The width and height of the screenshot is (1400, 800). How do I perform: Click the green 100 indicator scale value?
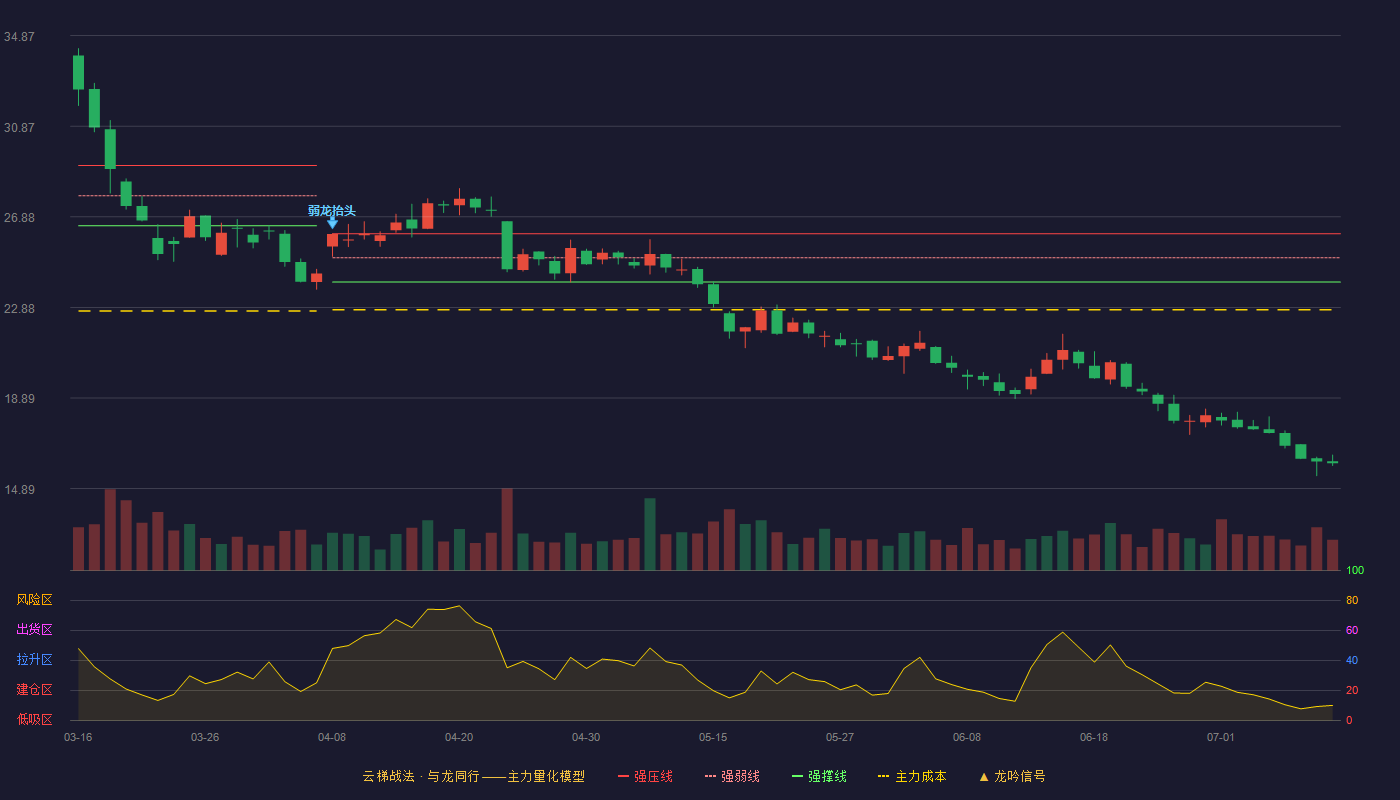pos(1355,571)
